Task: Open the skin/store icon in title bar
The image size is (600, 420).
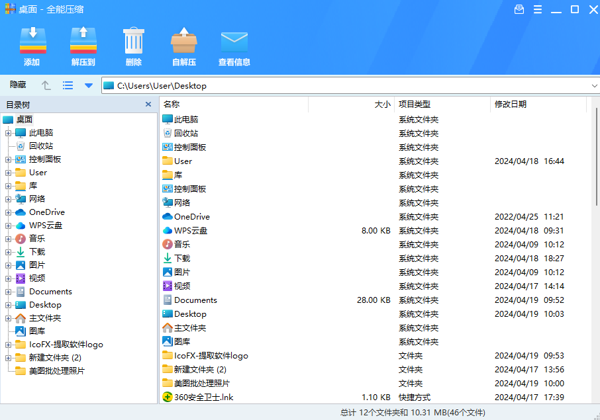Action: (x=519, y=9)
